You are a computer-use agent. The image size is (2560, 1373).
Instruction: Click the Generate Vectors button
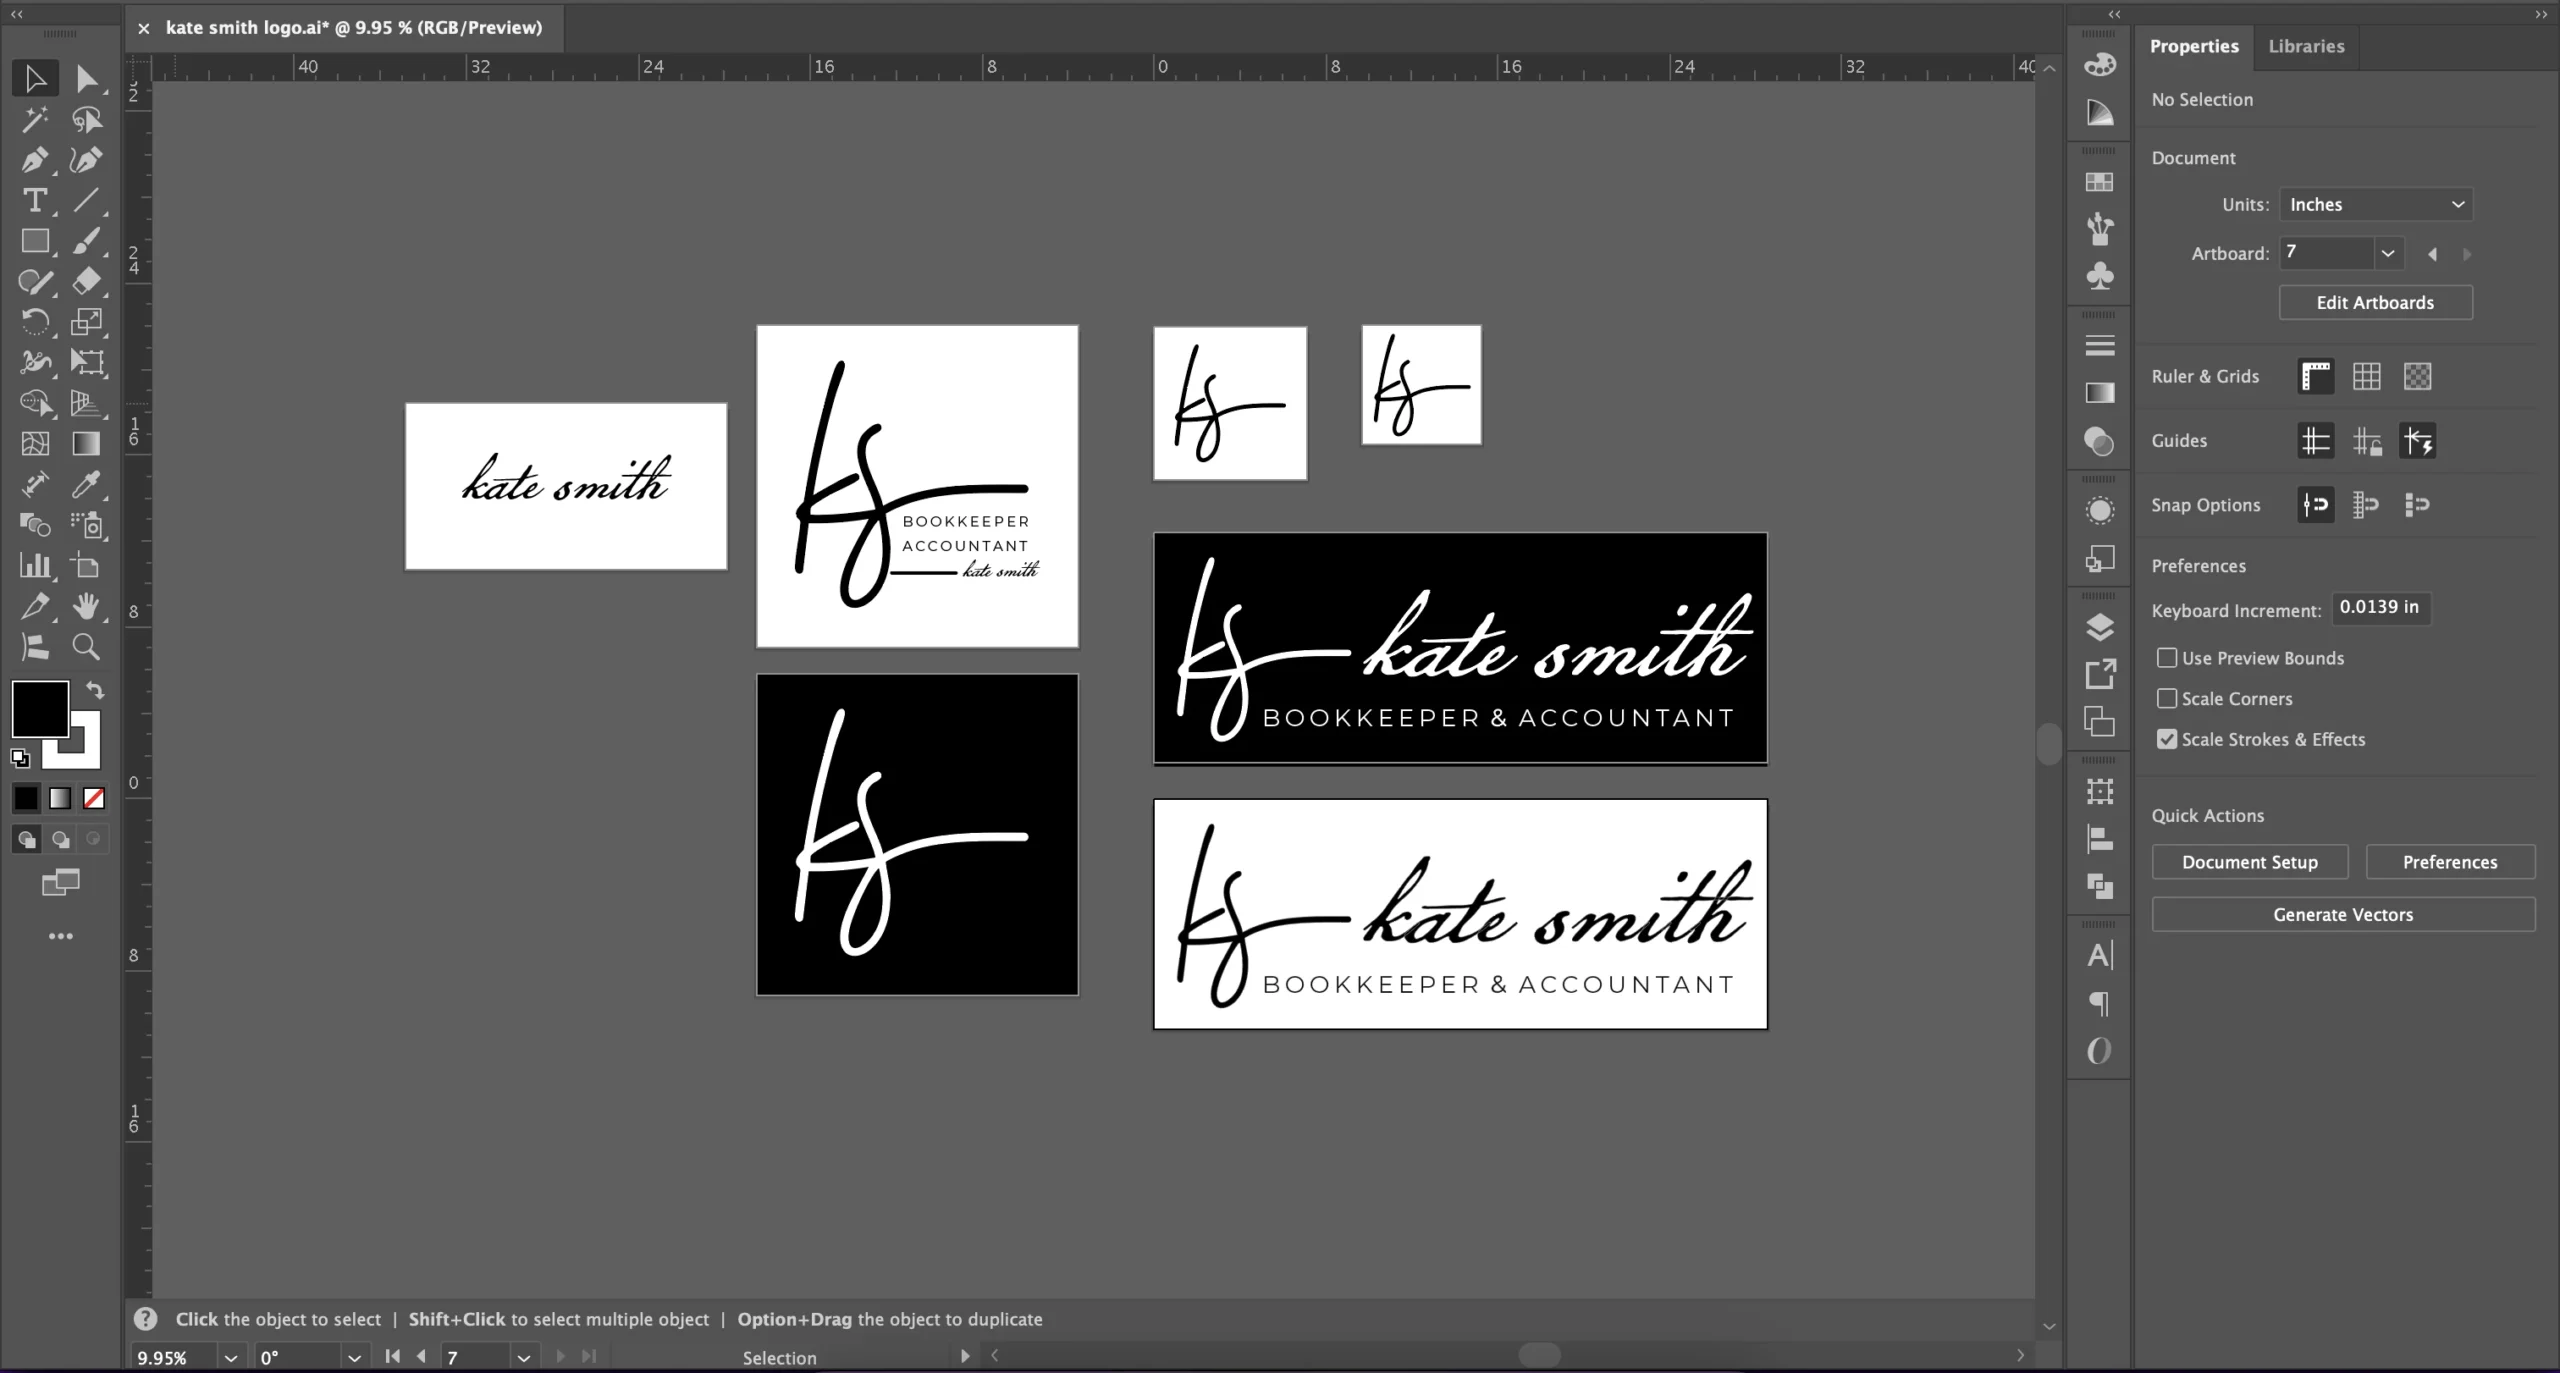(2343, 915)
